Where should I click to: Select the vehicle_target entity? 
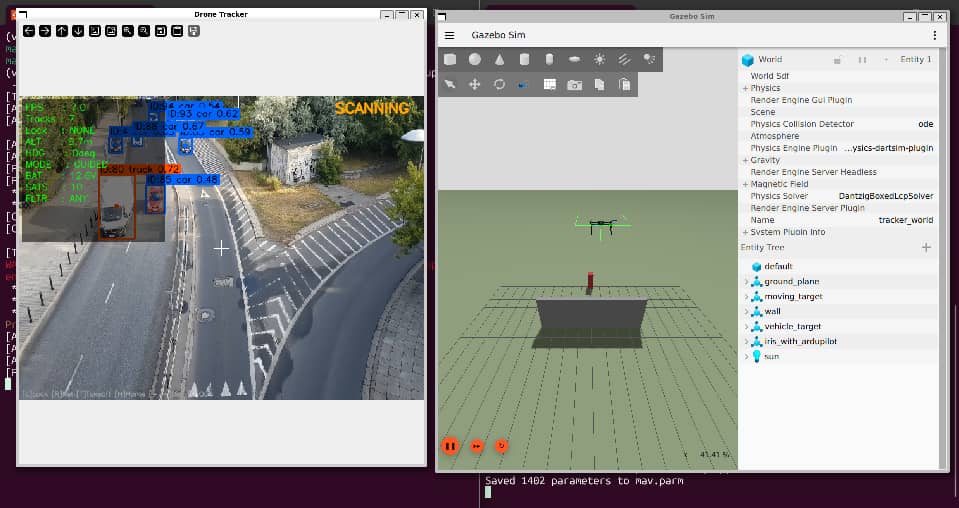pos(793,326)
